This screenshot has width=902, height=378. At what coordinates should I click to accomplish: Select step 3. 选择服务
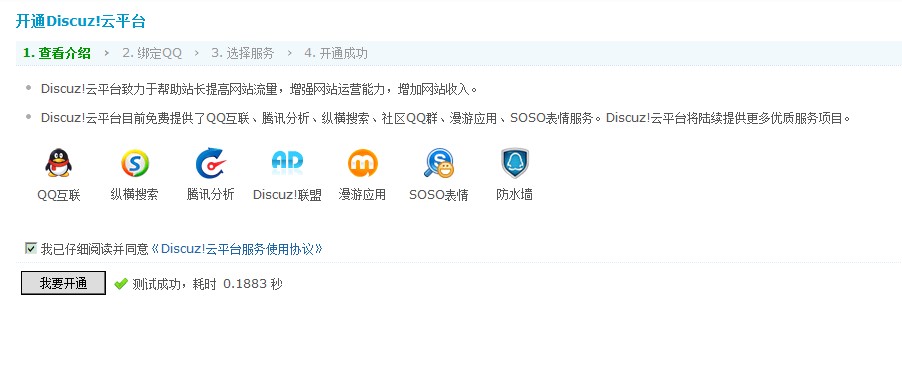click(x=243, y=54)
